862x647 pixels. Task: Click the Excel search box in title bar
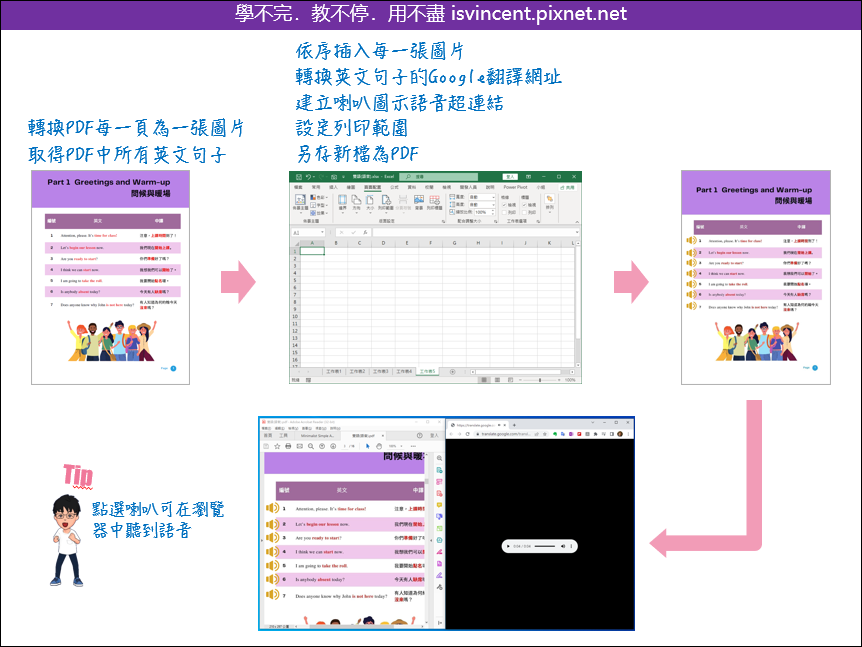pos(438,177)
